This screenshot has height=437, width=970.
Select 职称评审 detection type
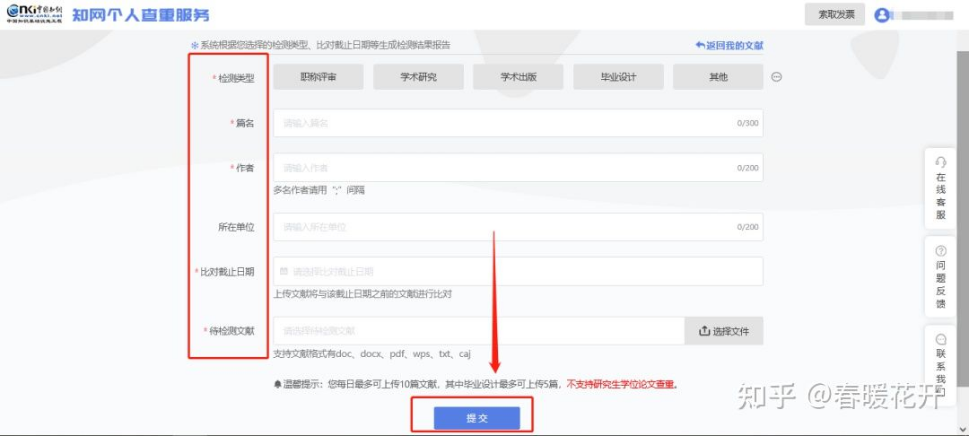point(318,77)
